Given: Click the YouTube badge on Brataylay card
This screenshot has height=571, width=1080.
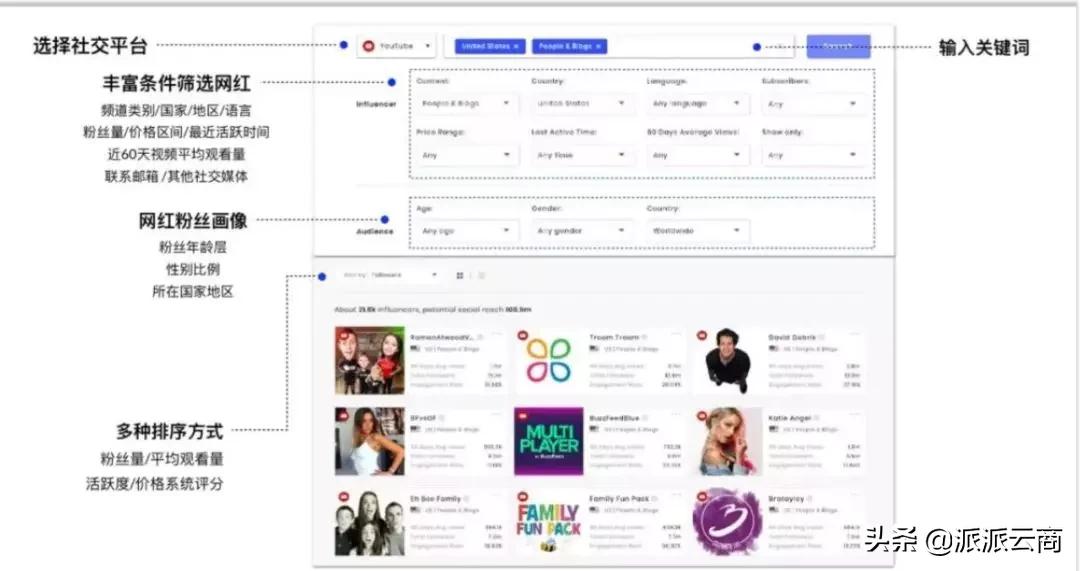Looking at the screenshot, I should point(702,497).
